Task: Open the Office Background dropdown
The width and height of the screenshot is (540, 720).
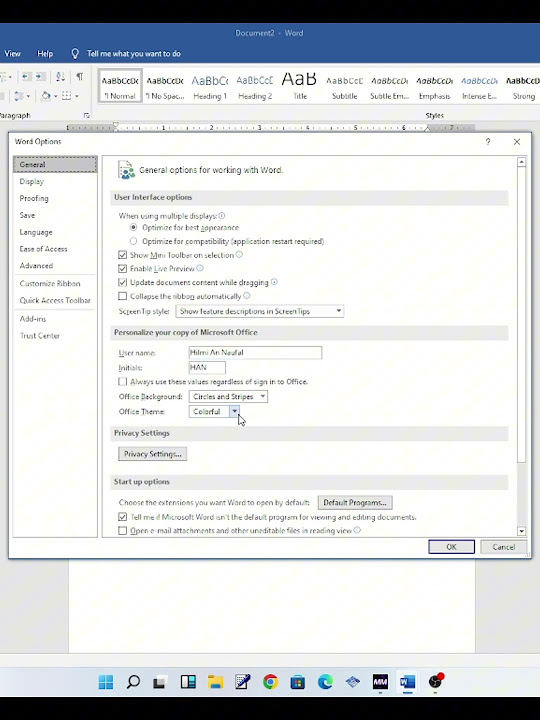Action: 228,397
